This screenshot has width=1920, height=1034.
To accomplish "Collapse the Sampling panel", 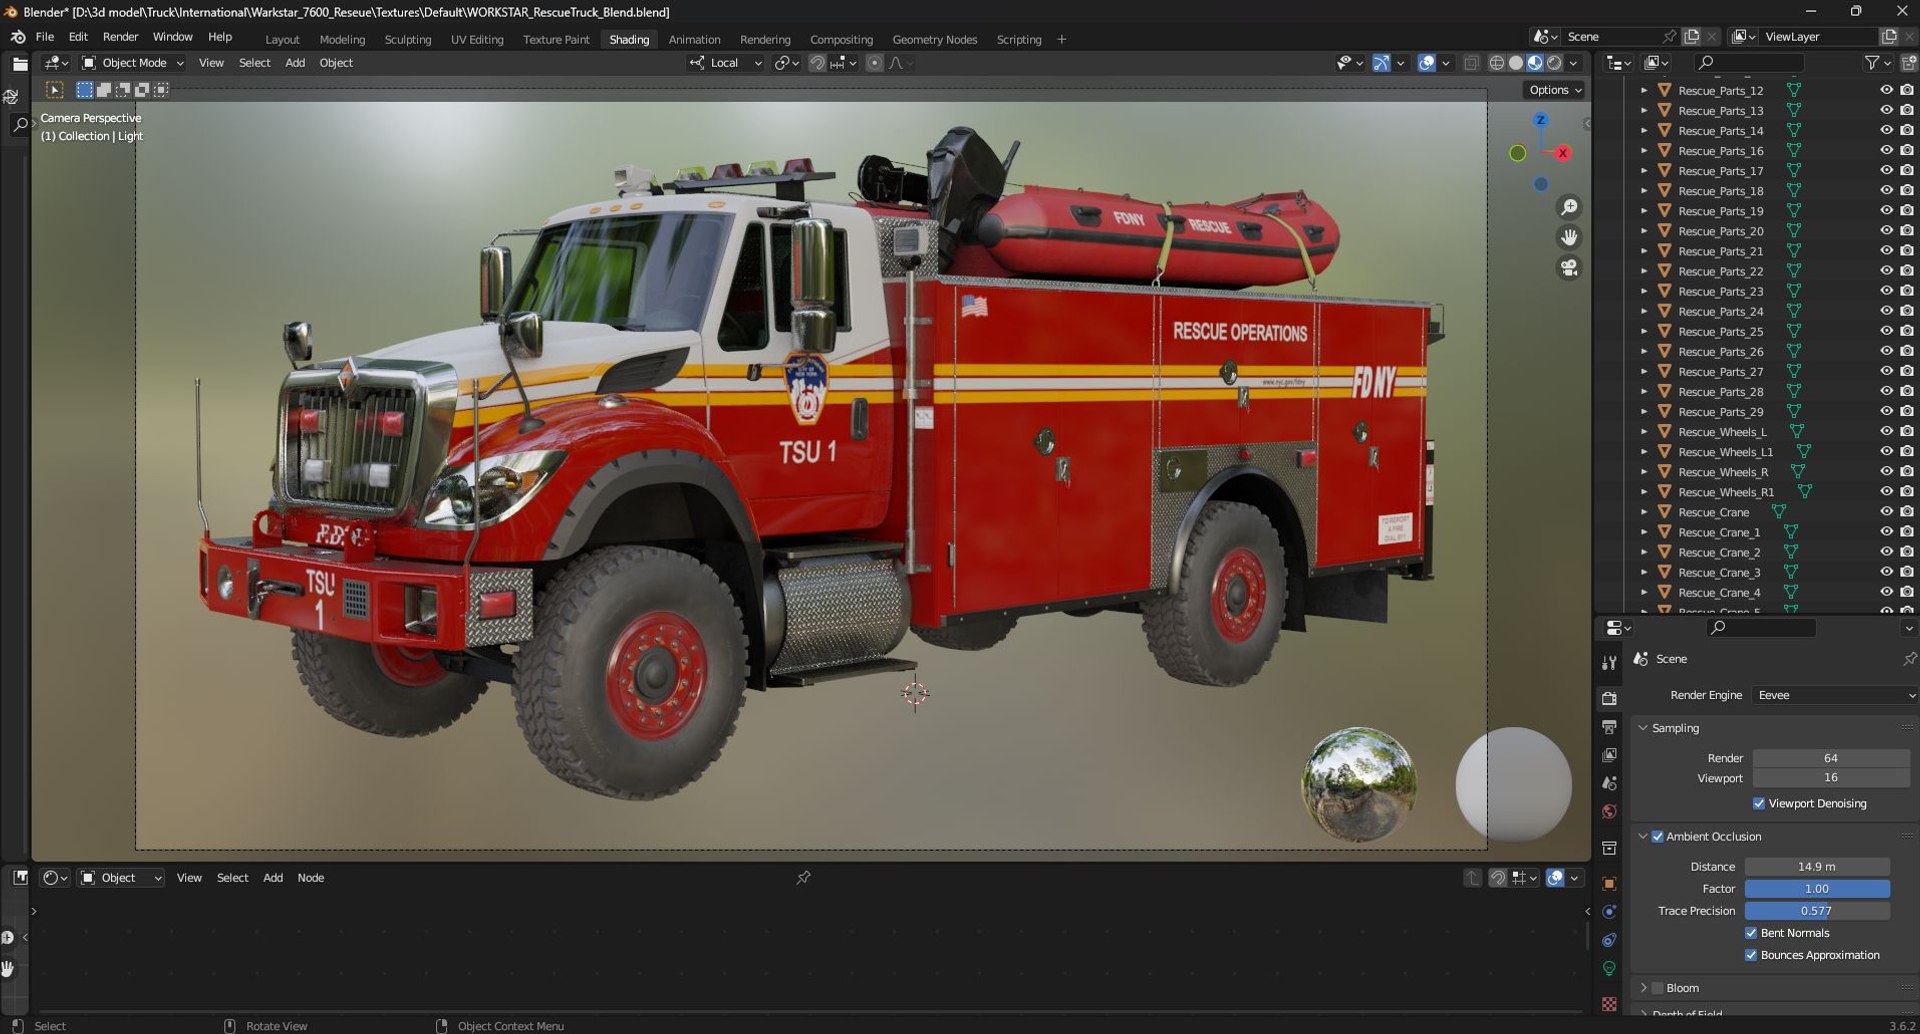I will pos(1643,728).
